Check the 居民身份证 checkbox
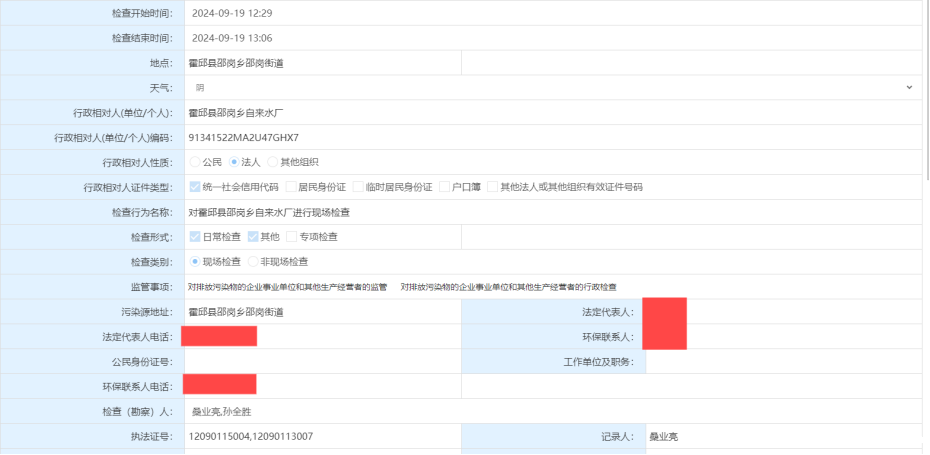Viewport: 930px width, 455px height. click(291, 187)
